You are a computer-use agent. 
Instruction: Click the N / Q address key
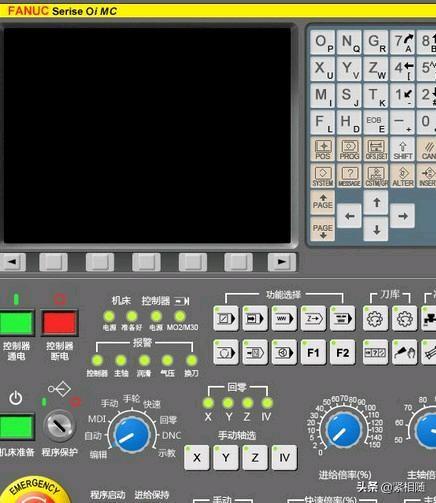349,42
